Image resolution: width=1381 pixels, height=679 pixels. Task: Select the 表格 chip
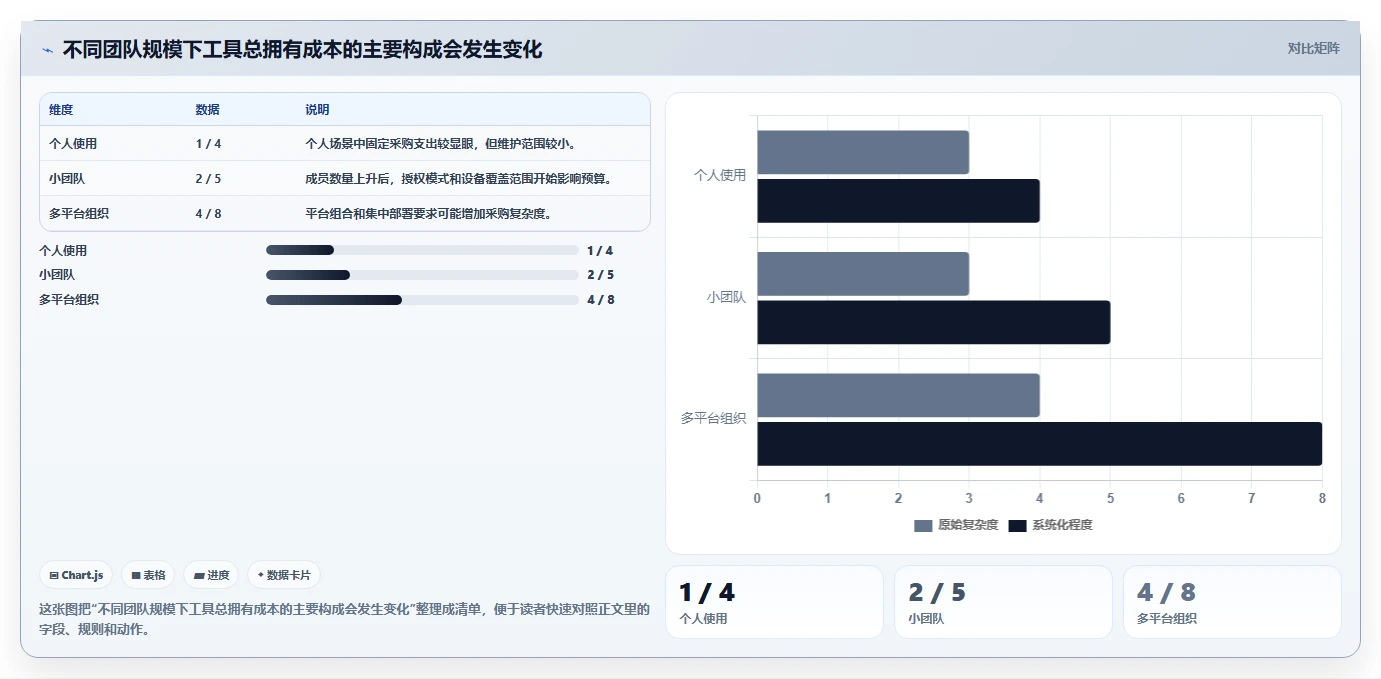(148, 575)
